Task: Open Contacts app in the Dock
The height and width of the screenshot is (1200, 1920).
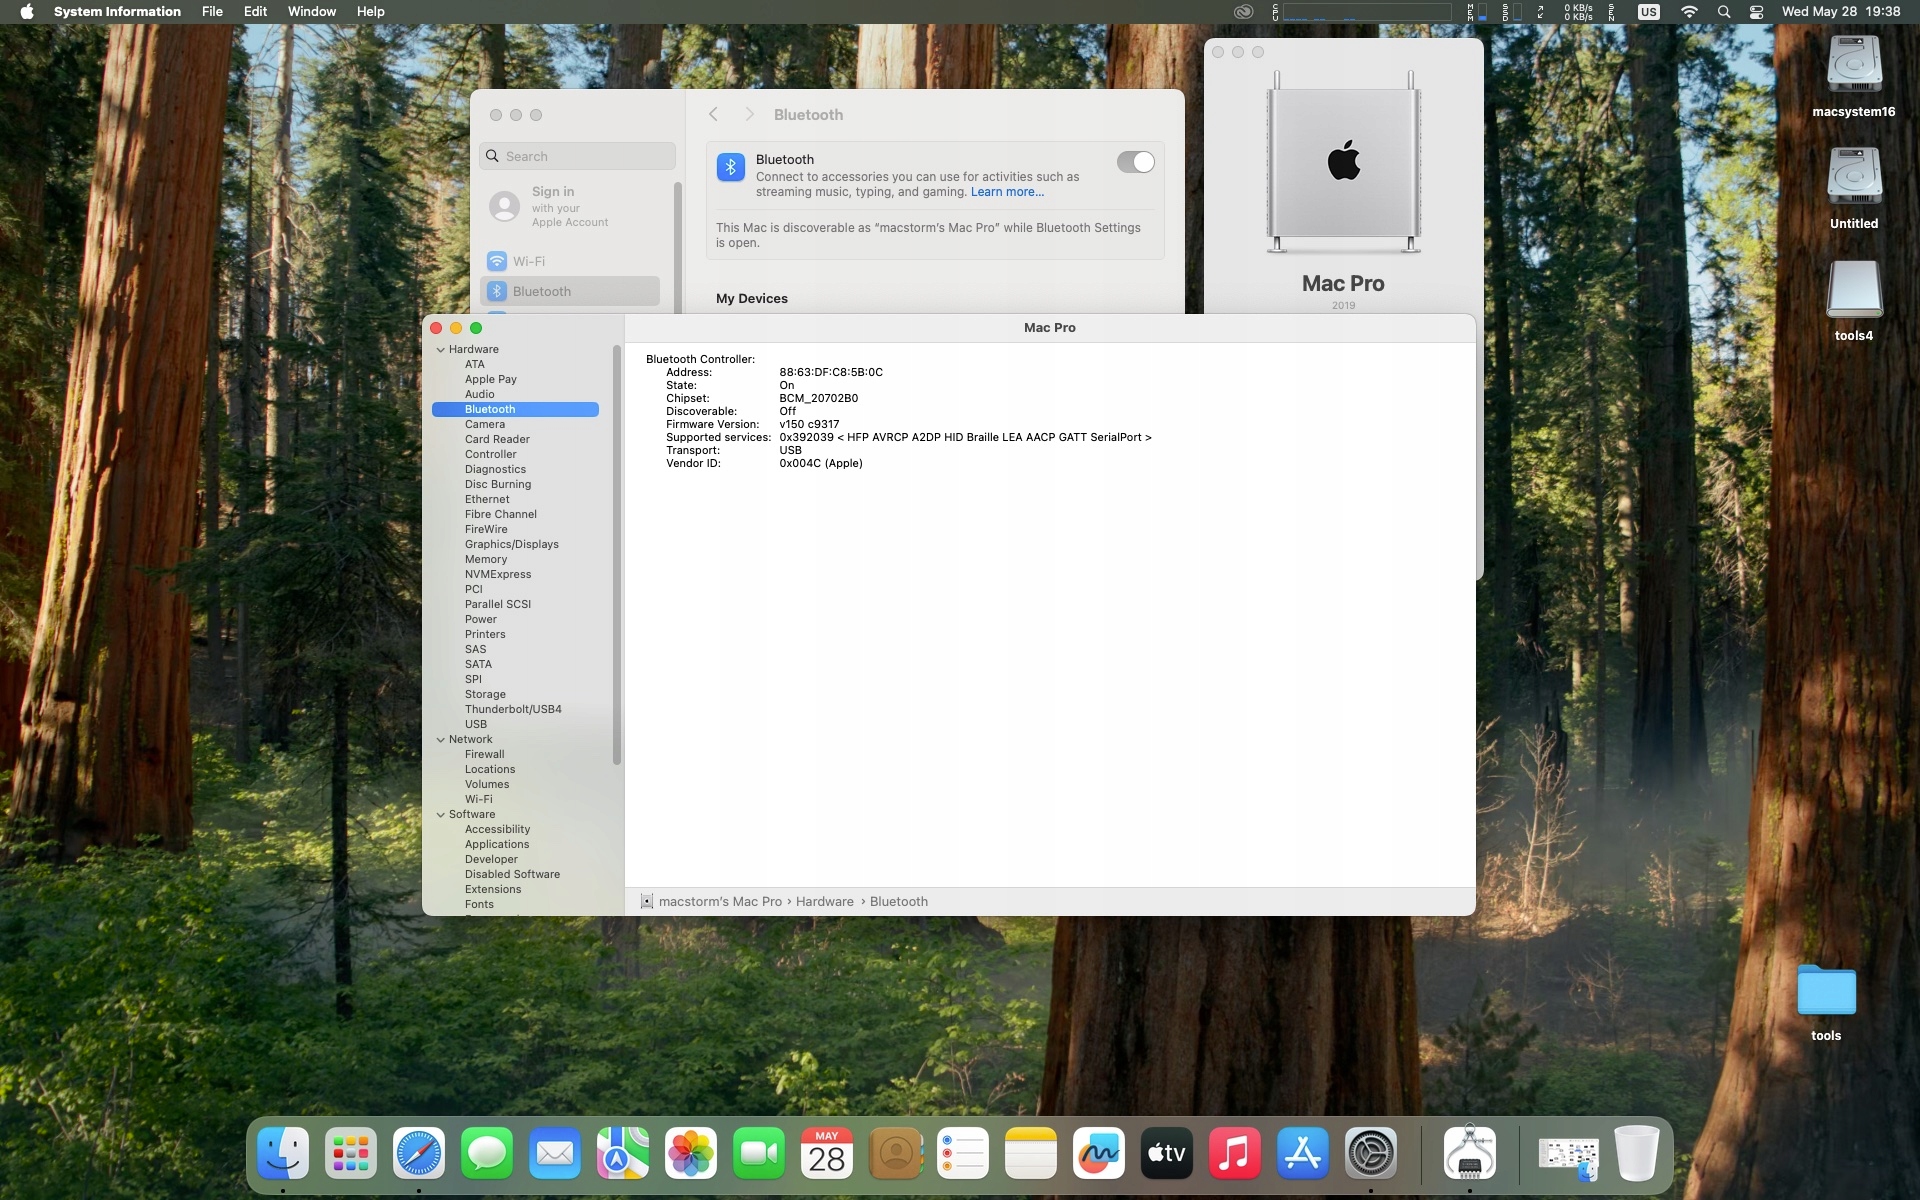Action: 895,1153
